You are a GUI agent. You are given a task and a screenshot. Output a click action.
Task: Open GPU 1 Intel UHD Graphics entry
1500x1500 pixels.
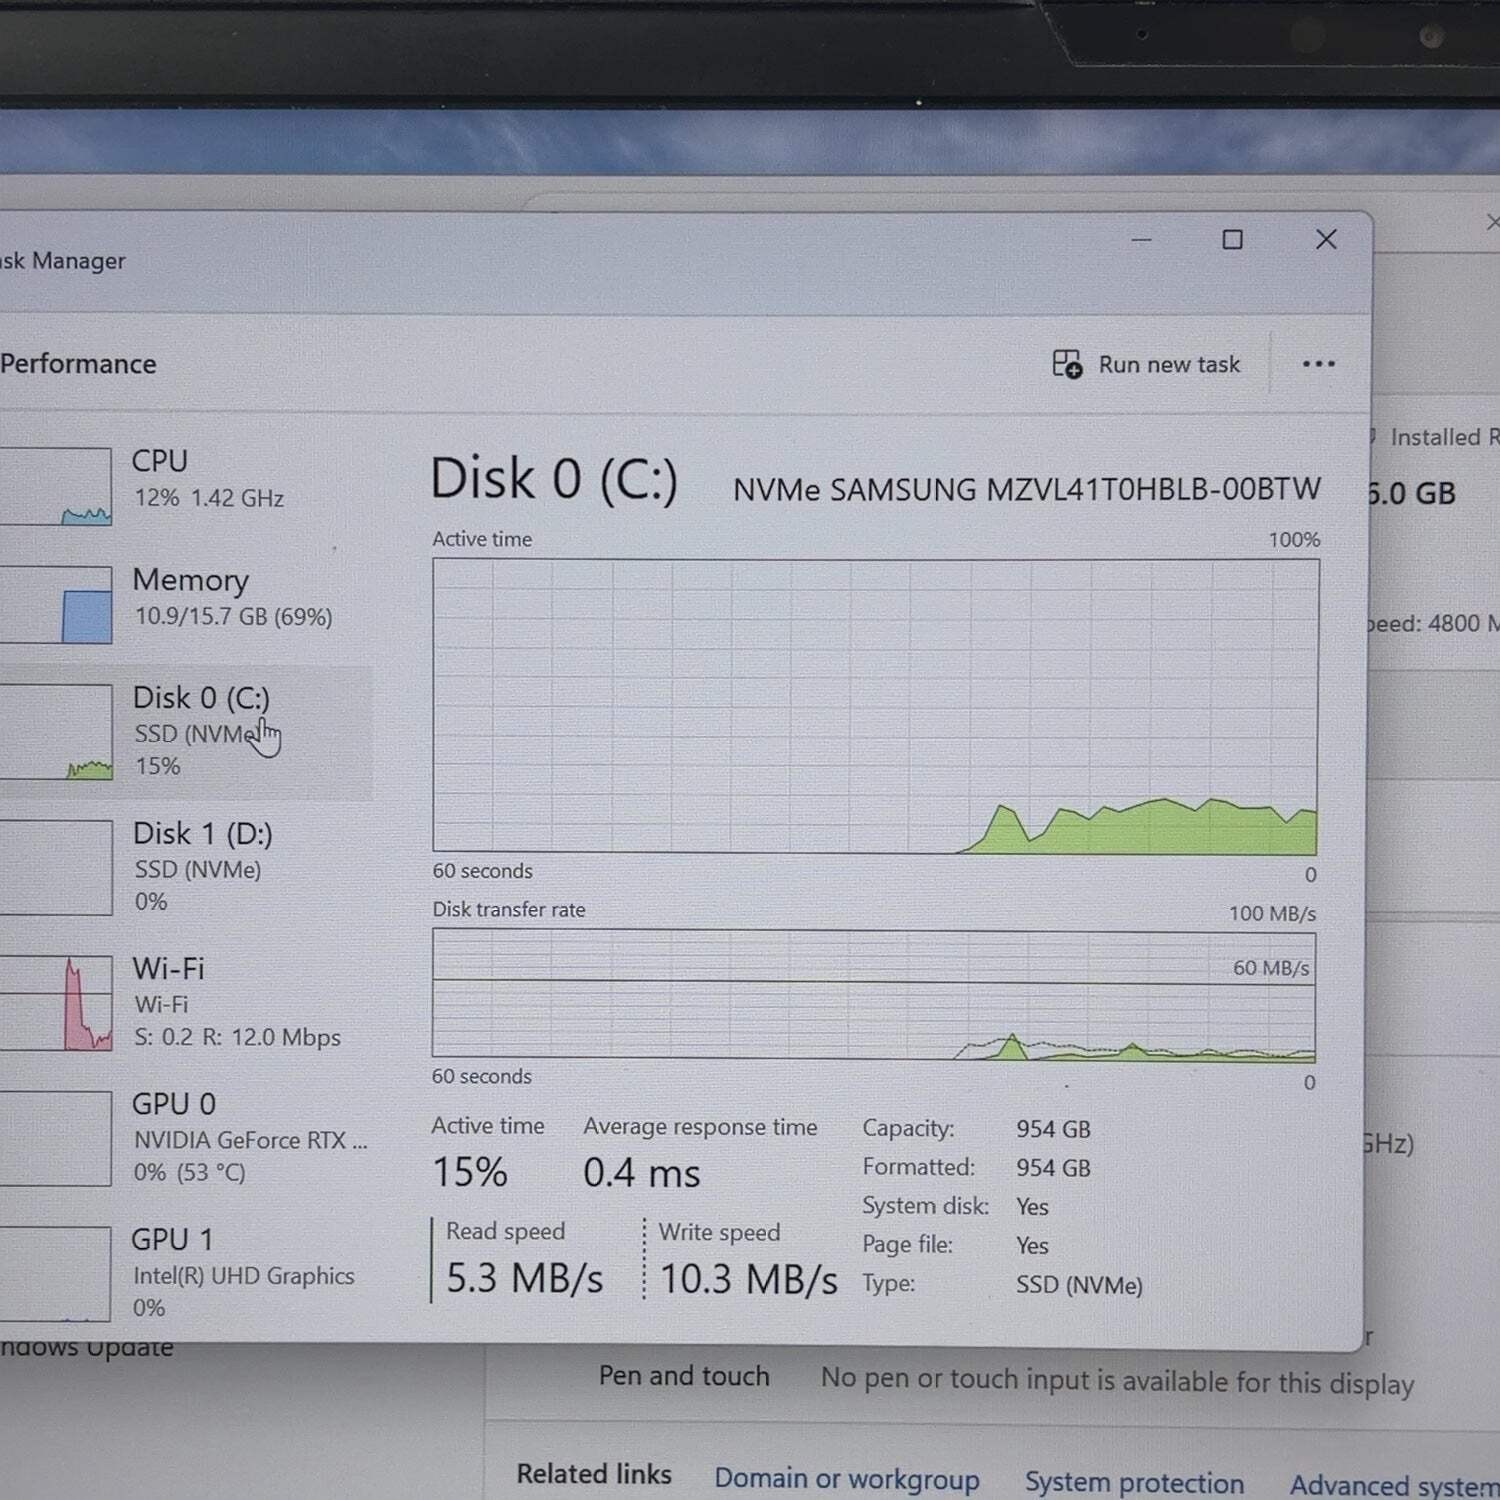pyautogui.click(x=186, y=1273)
